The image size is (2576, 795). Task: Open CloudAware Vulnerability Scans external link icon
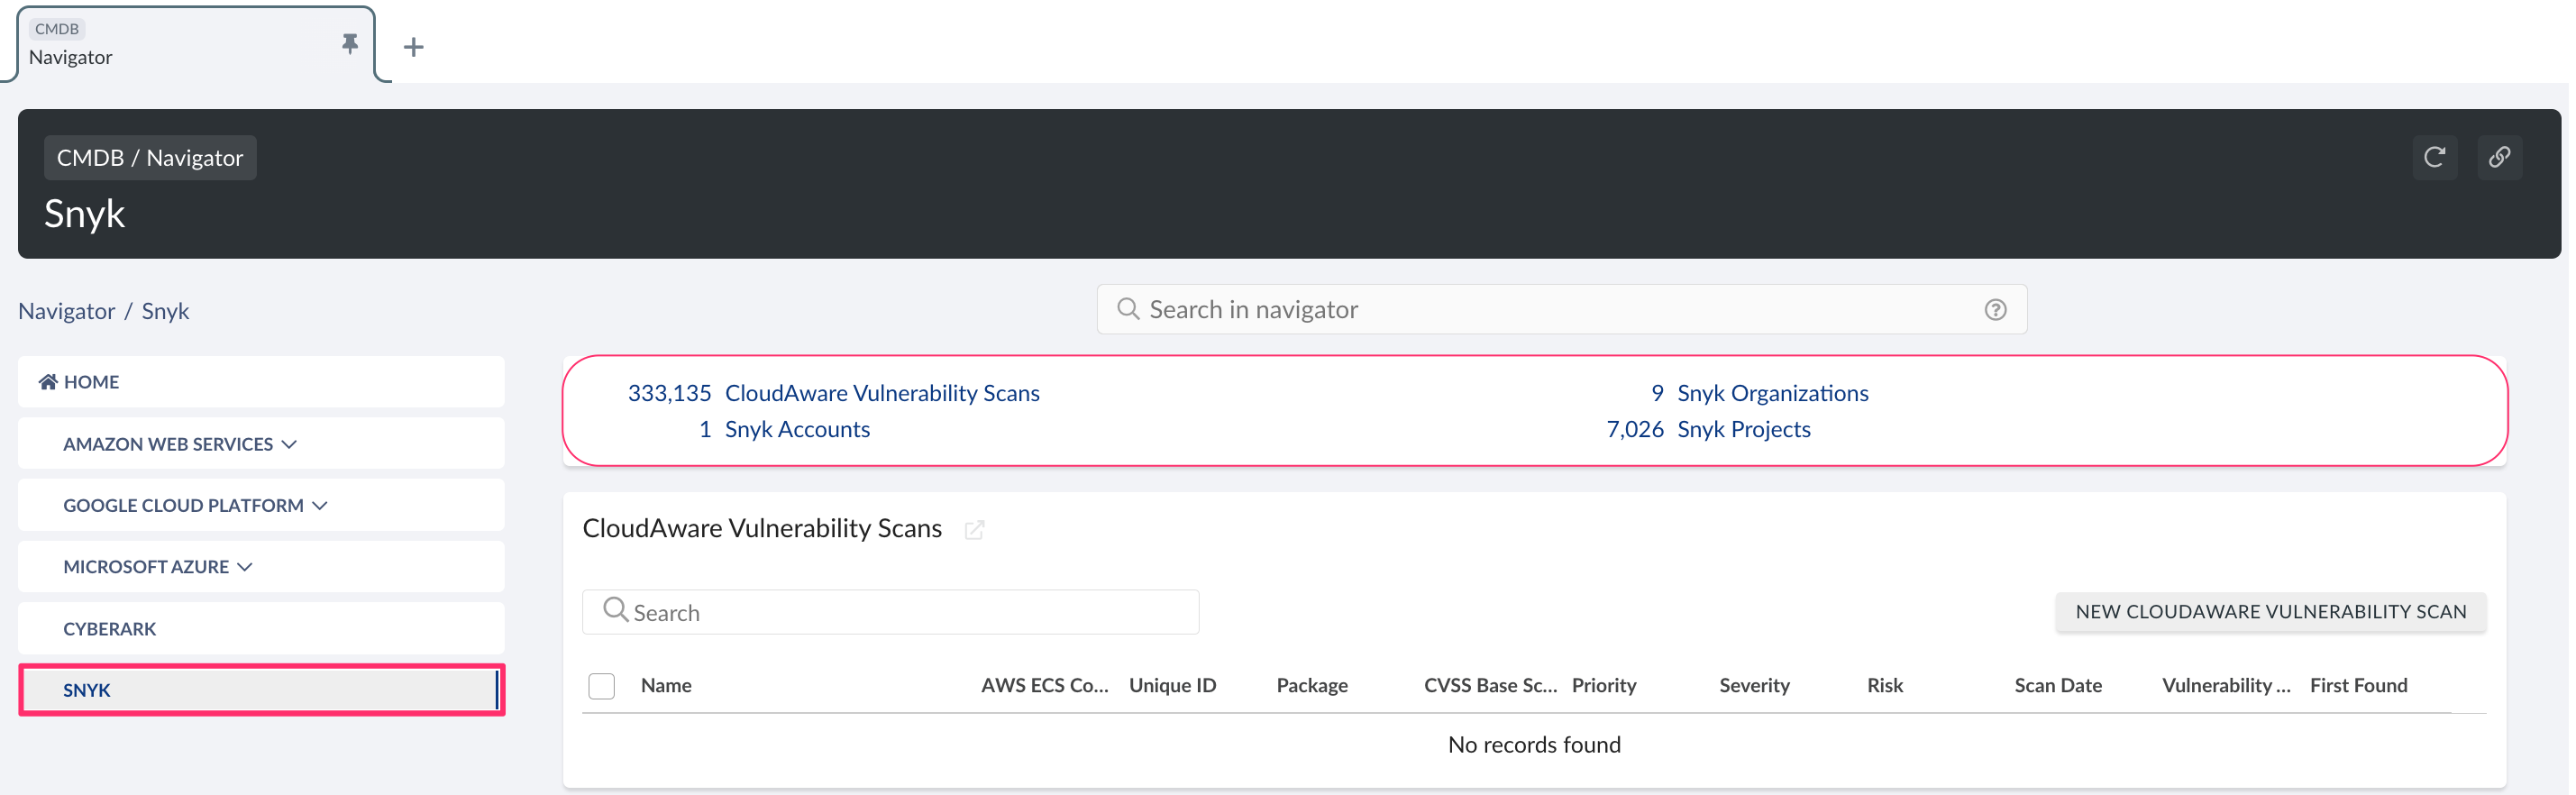974,530
